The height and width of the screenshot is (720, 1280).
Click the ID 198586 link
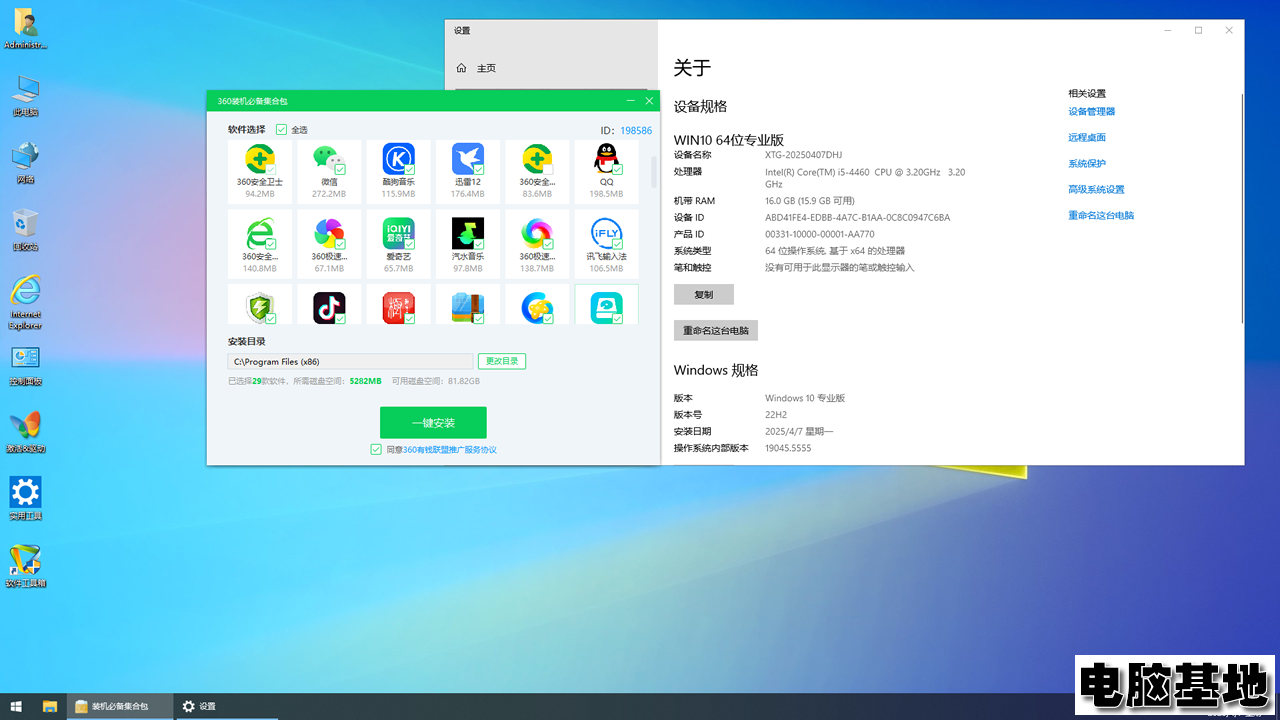pyautogui.click(x=636, y=131)
